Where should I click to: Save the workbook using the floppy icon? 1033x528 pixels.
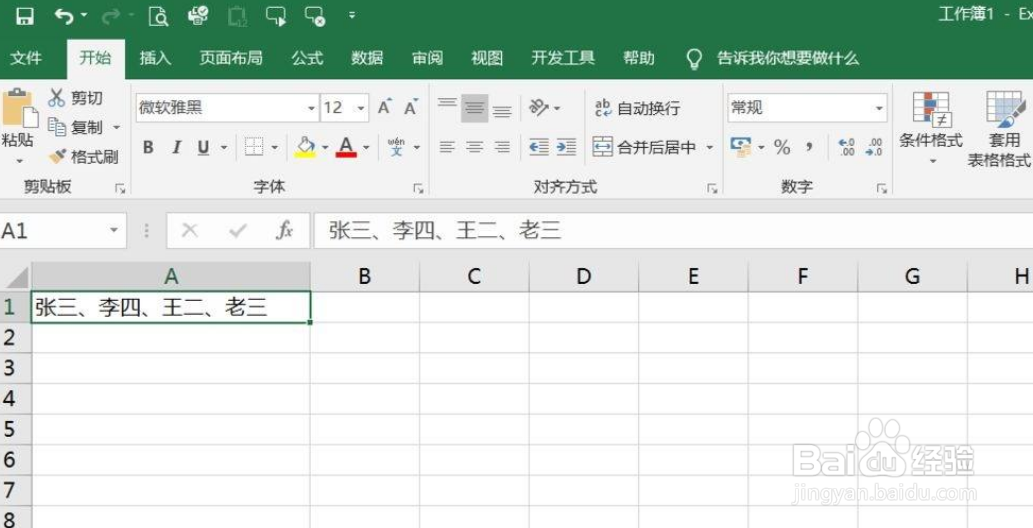(25, 16)
